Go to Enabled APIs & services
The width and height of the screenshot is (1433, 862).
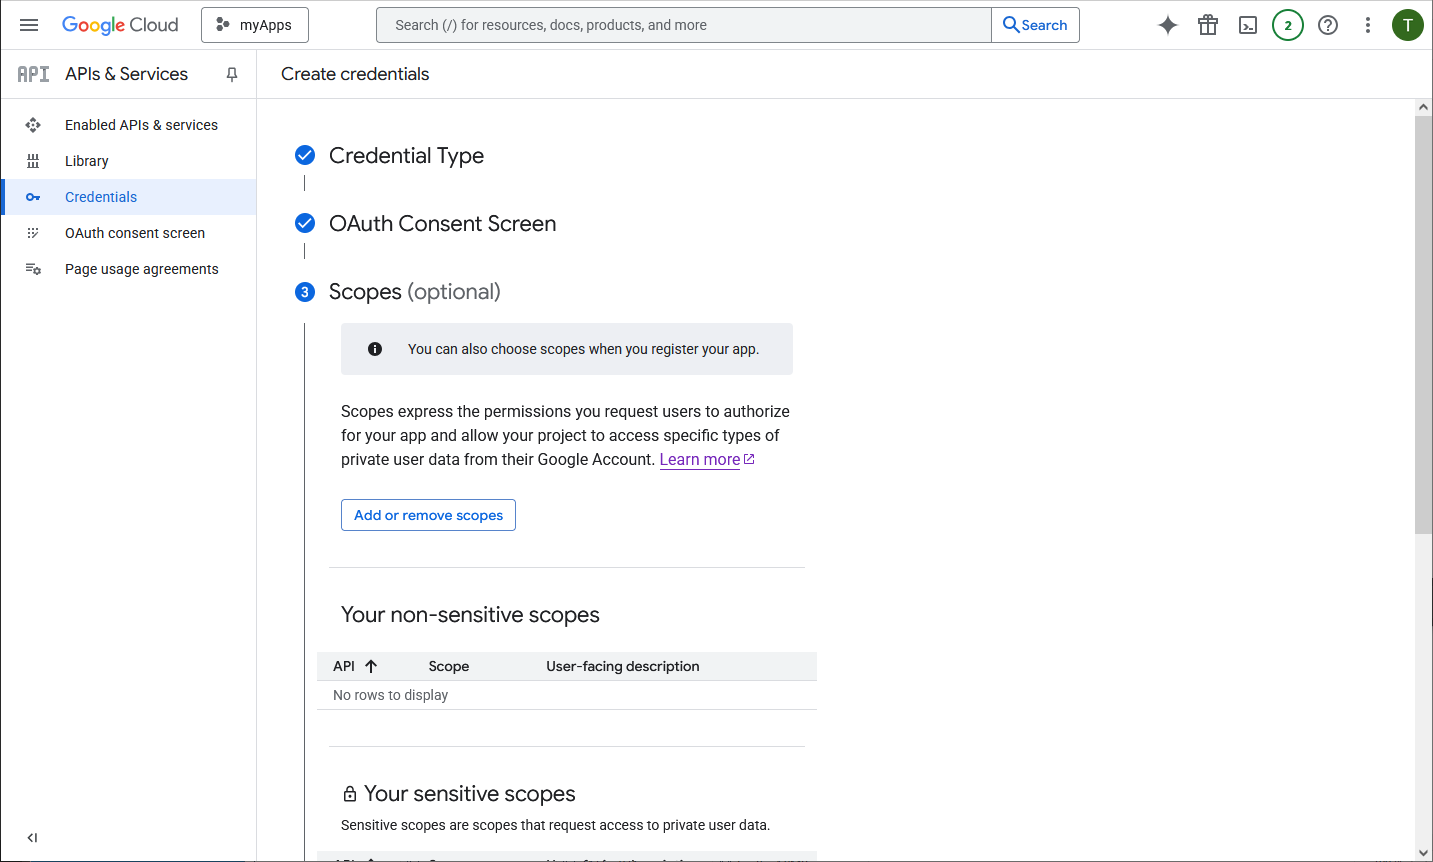point(141,125)
